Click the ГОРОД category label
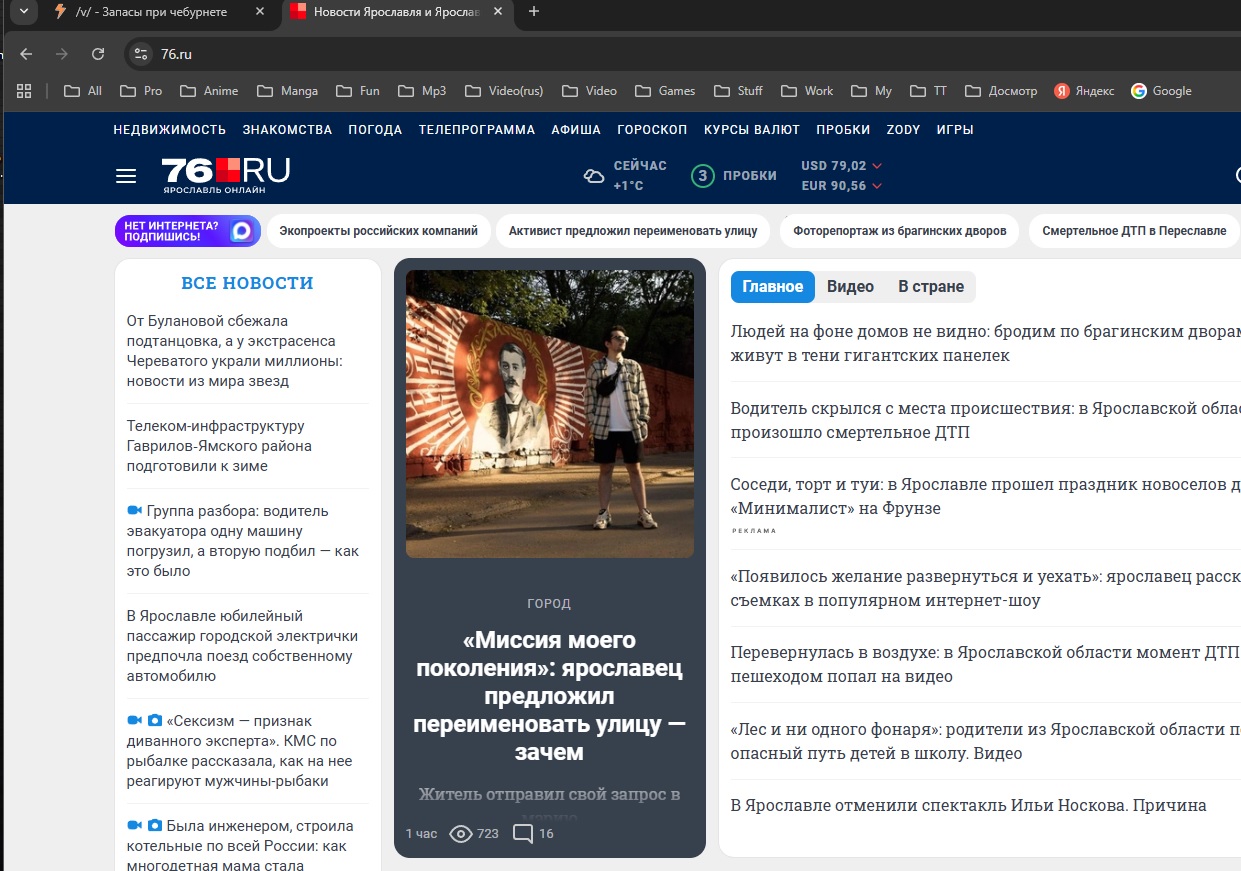Image resolution: width=1241 pixels, height=871 pixels. [549, 604]
